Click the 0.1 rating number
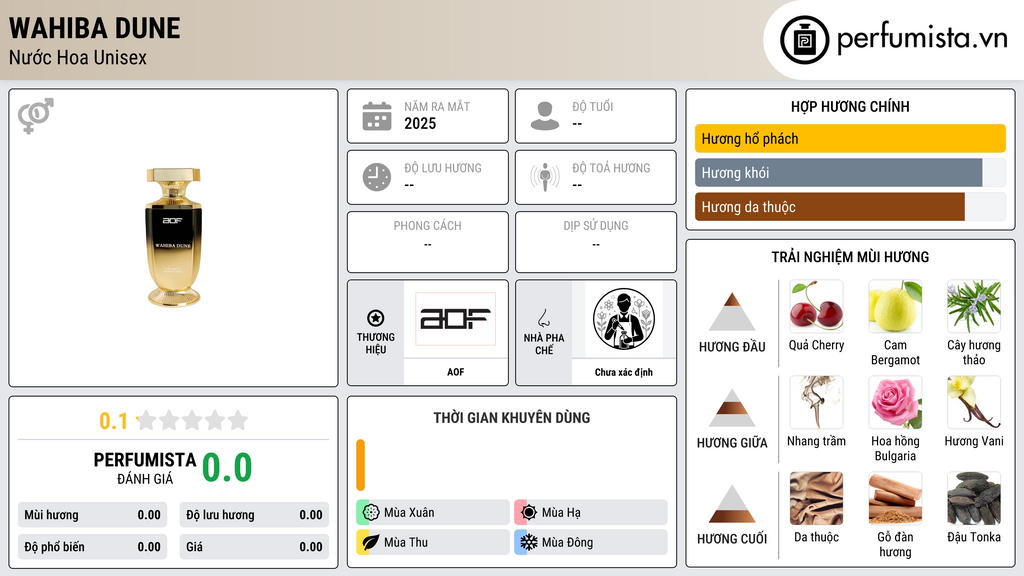 [114, 421]
